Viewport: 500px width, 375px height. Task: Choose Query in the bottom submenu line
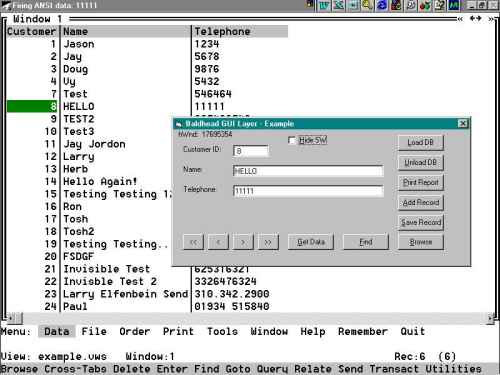pyautogui.click(x=272, y=369)
